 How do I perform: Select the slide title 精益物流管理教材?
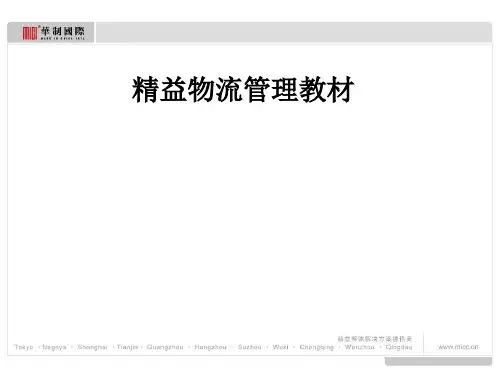243,89
